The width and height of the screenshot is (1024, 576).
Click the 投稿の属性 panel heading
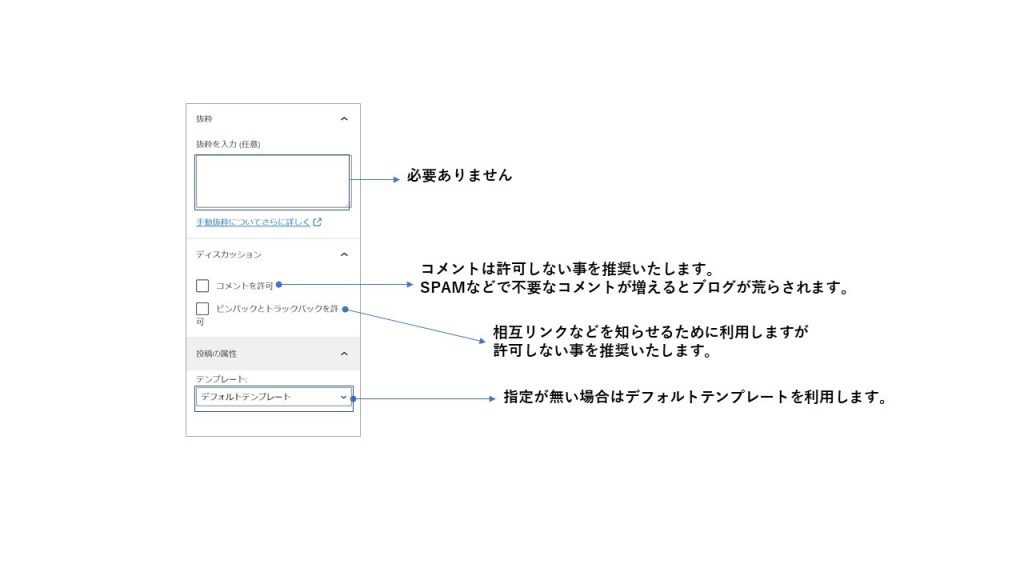coord(216,353)
